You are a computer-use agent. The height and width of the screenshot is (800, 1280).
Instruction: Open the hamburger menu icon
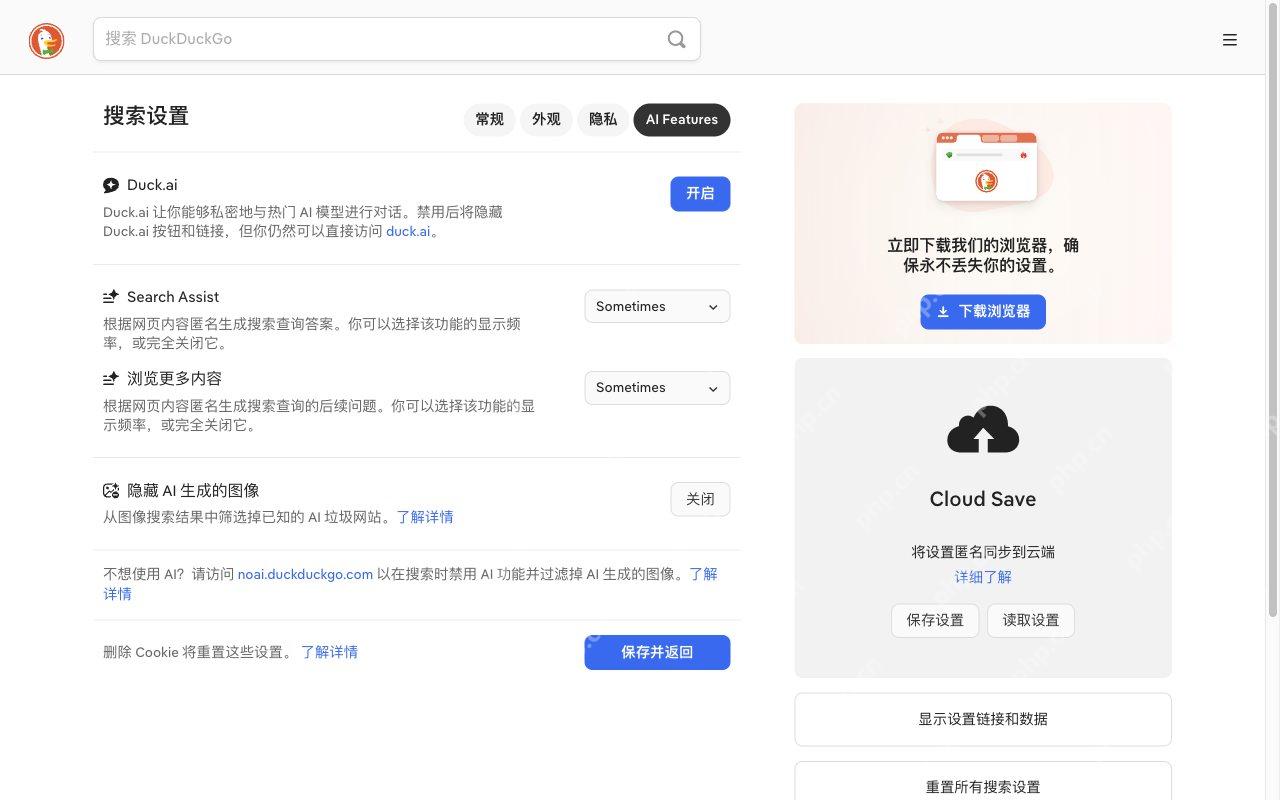coord(1230,40)
